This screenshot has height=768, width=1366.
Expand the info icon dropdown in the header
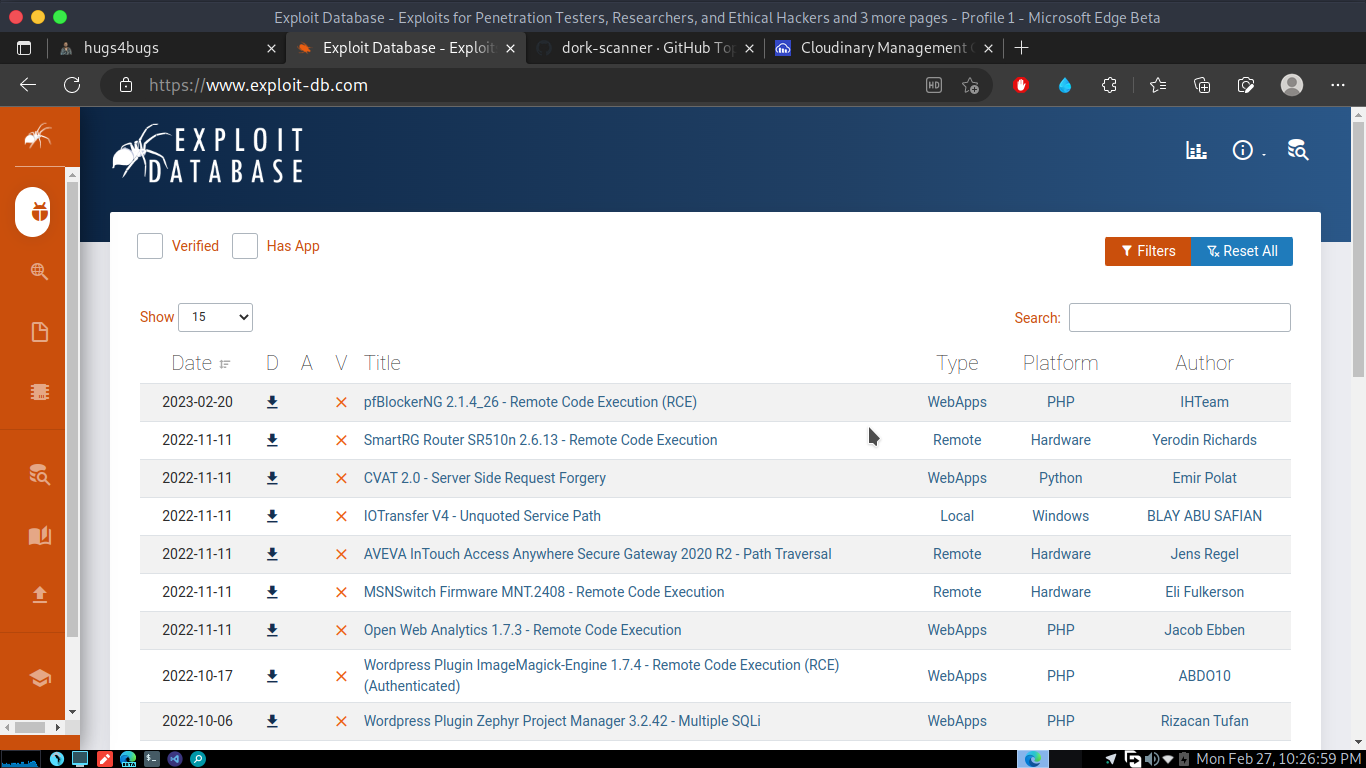(x=1249, y=150)
